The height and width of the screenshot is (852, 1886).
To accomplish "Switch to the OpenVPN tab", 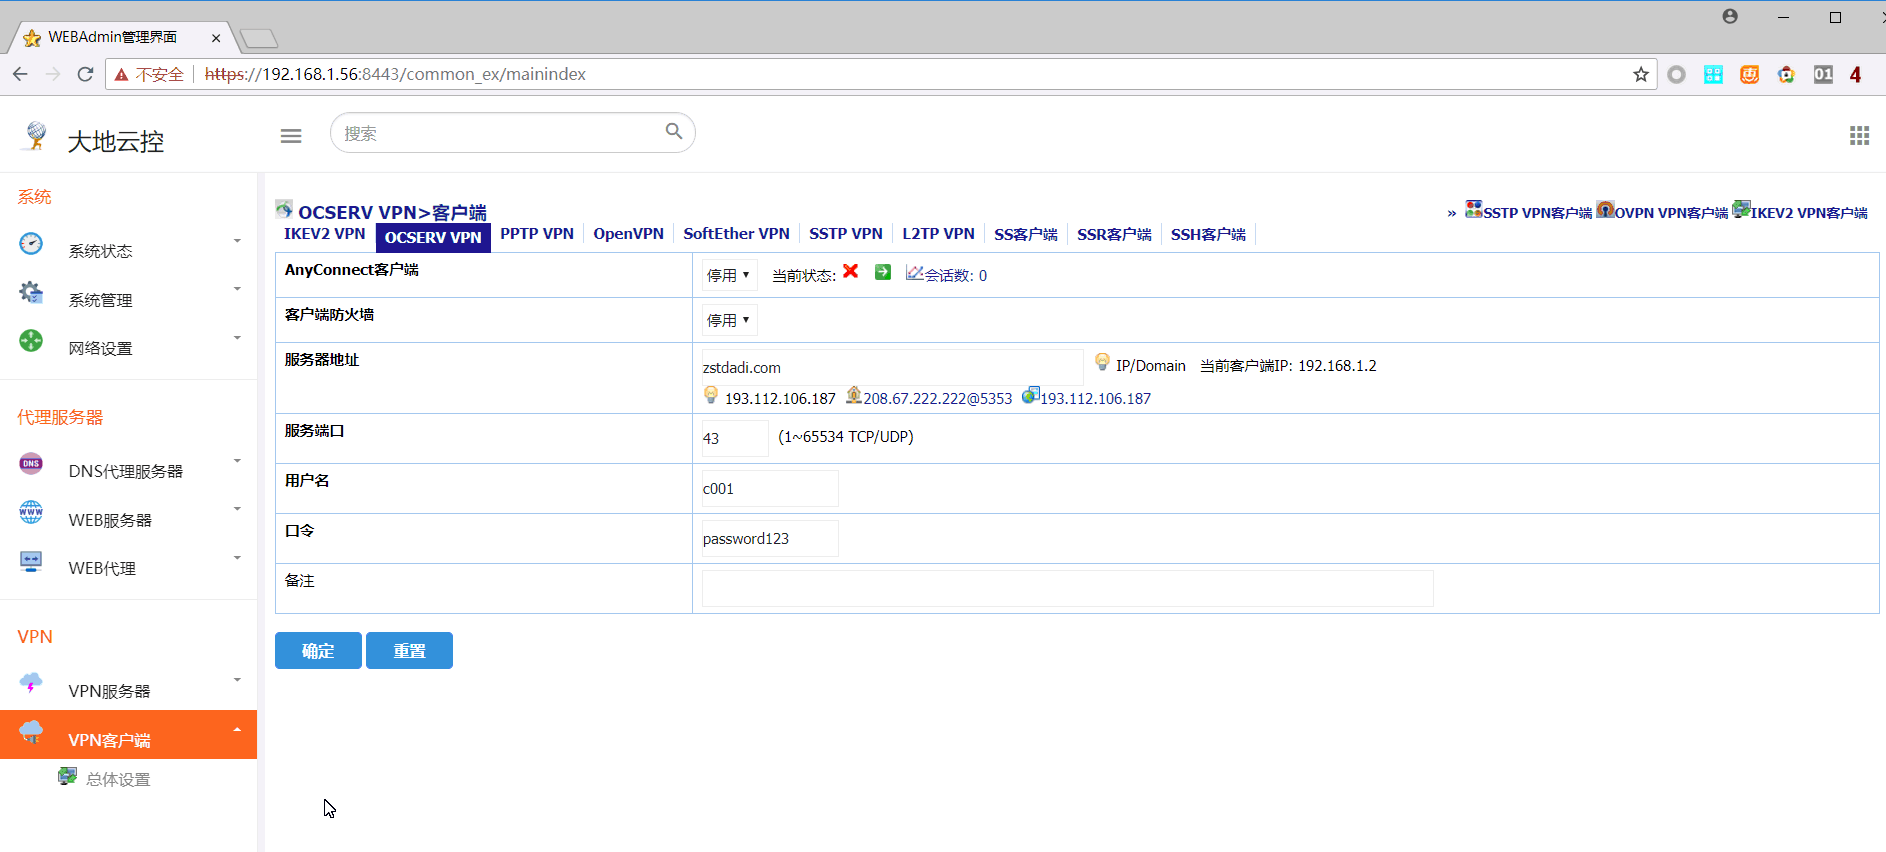I will pyautogui.click(x=628, y=234).
